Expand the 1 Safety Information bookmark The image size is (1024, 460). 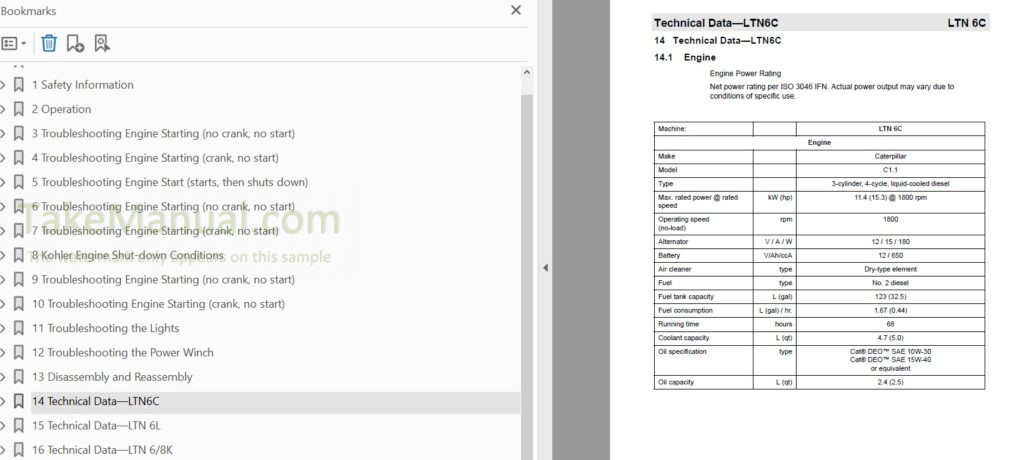tap(3, 85)
